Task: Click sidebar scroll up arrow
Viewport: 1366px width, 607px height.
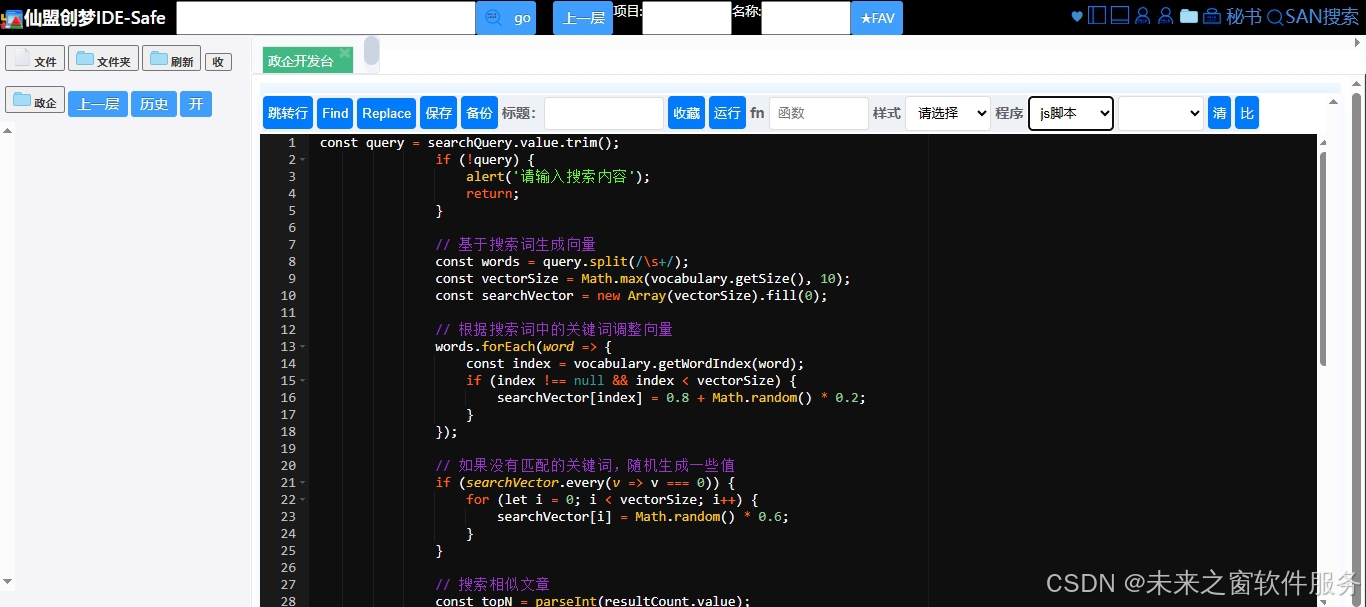Action: pos(8,129)
